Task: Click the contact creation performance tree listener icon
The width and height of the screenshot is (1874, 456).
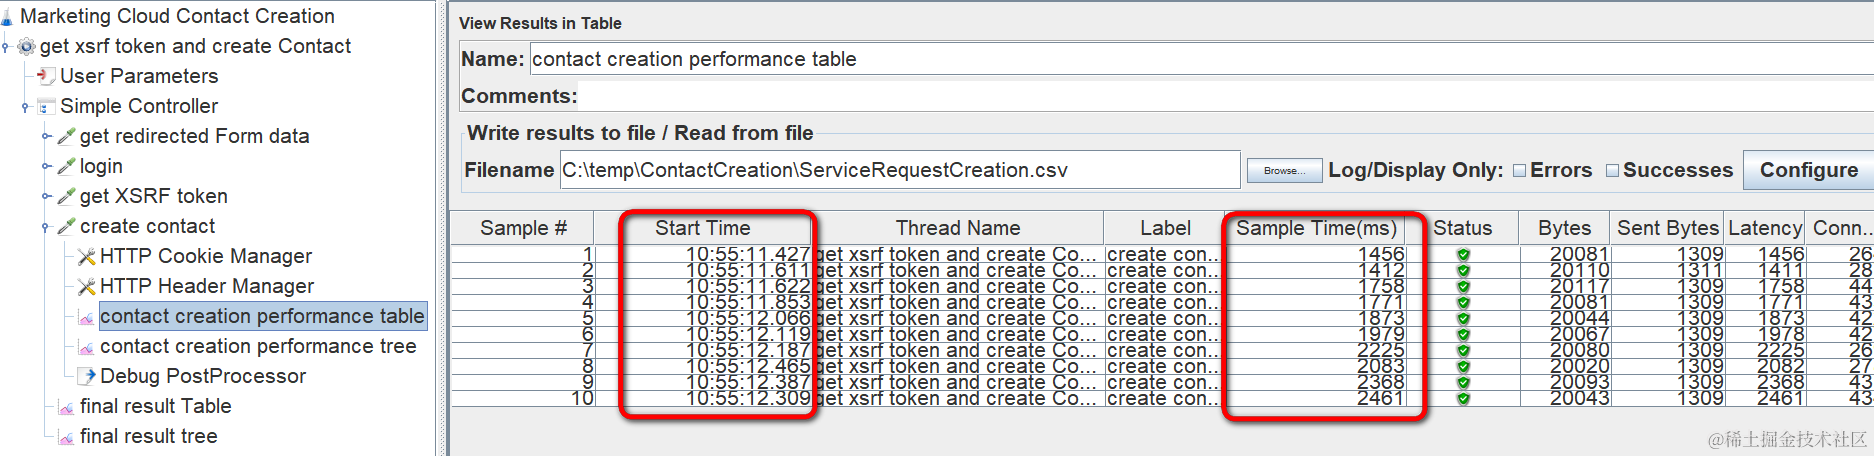Action: 87,347
